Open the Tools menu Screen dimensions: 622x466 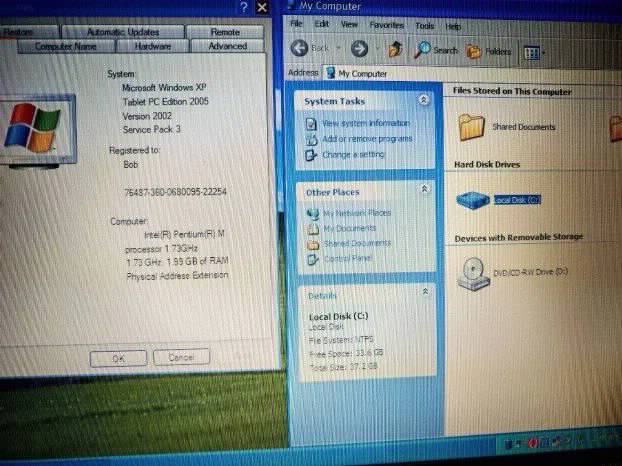(424, 26)
